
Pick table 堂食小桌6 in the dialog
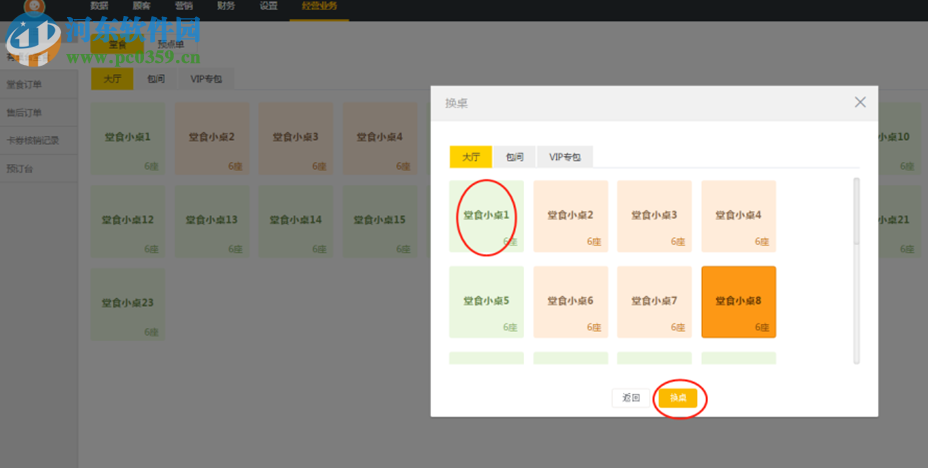click(x=571, y=302)
